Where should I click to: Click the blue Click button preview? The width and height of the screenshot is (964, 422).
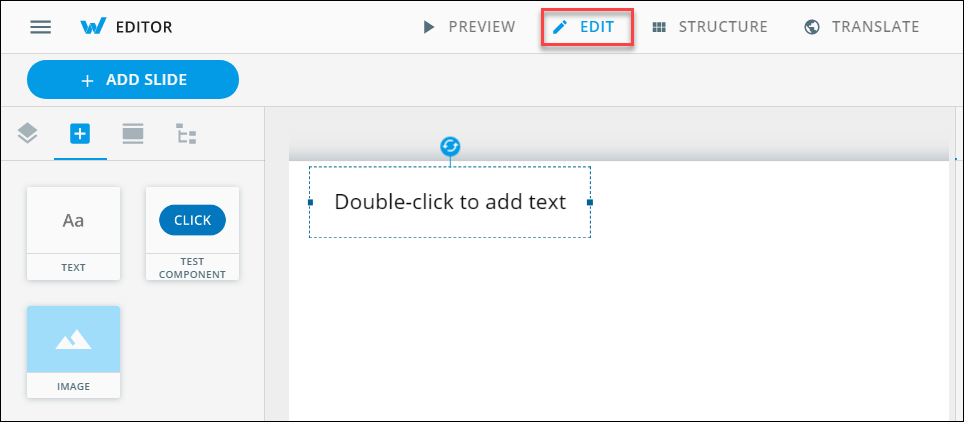coord(192,220)
